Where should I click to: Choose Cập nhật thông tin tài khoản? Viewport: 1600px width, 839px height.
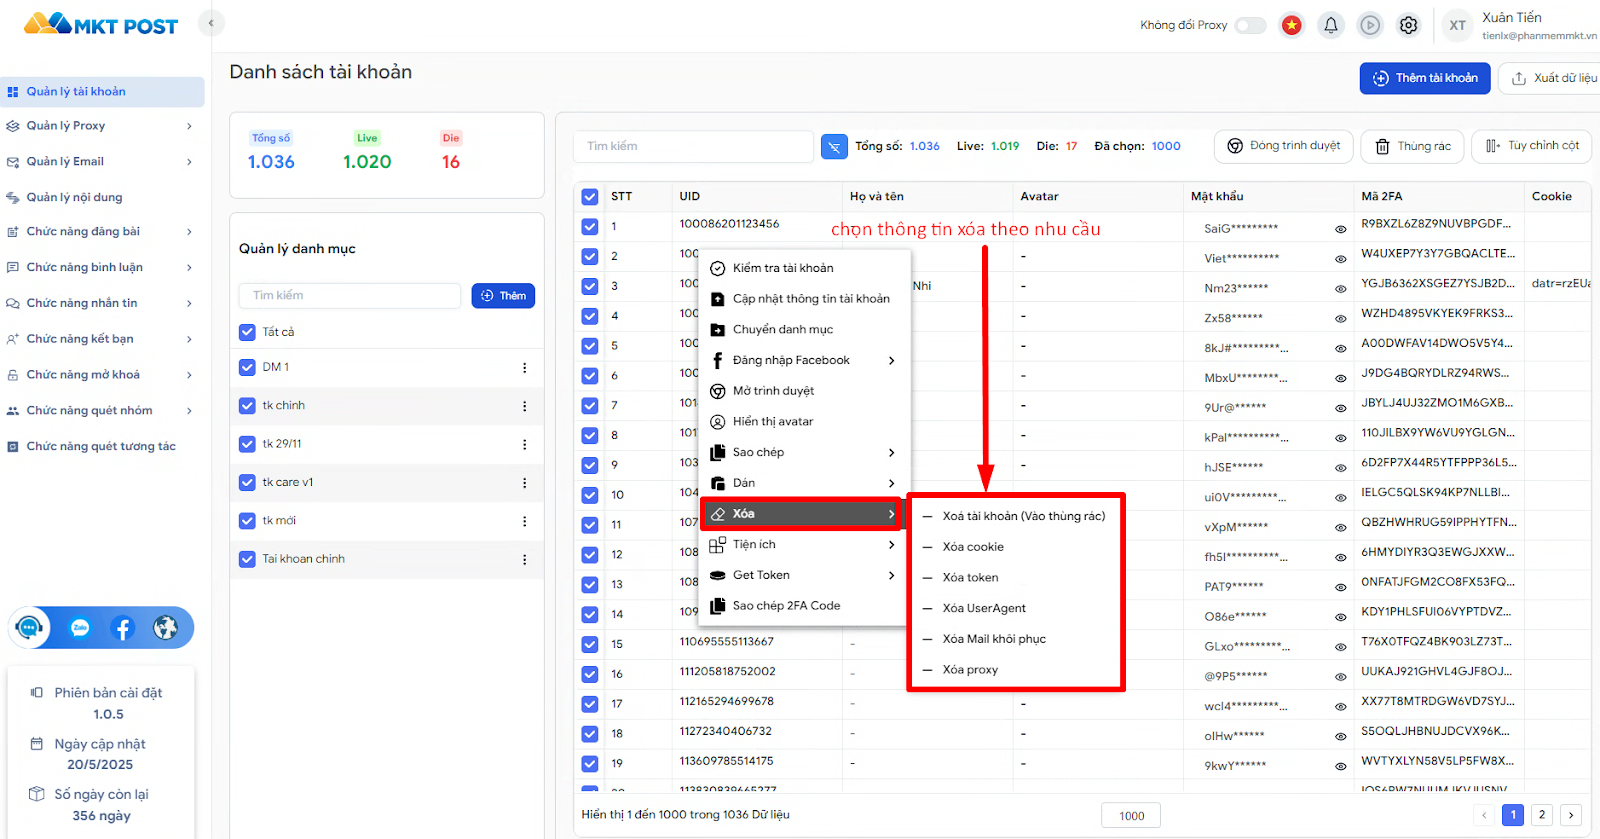(x=803, y=299)
